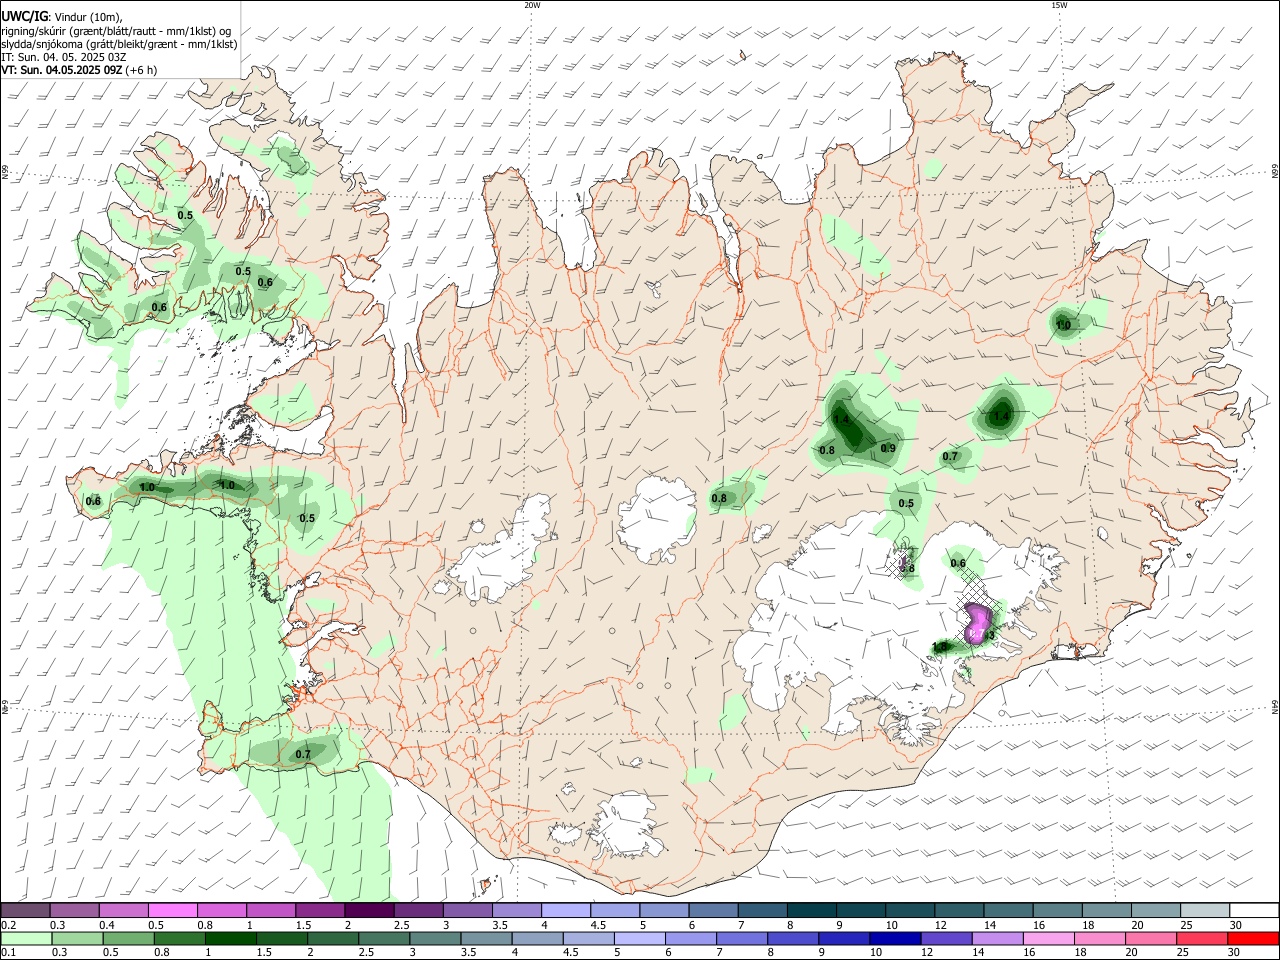Select the bright pink snow swatch between 0.5 and 0.8

tap(173, 911)
